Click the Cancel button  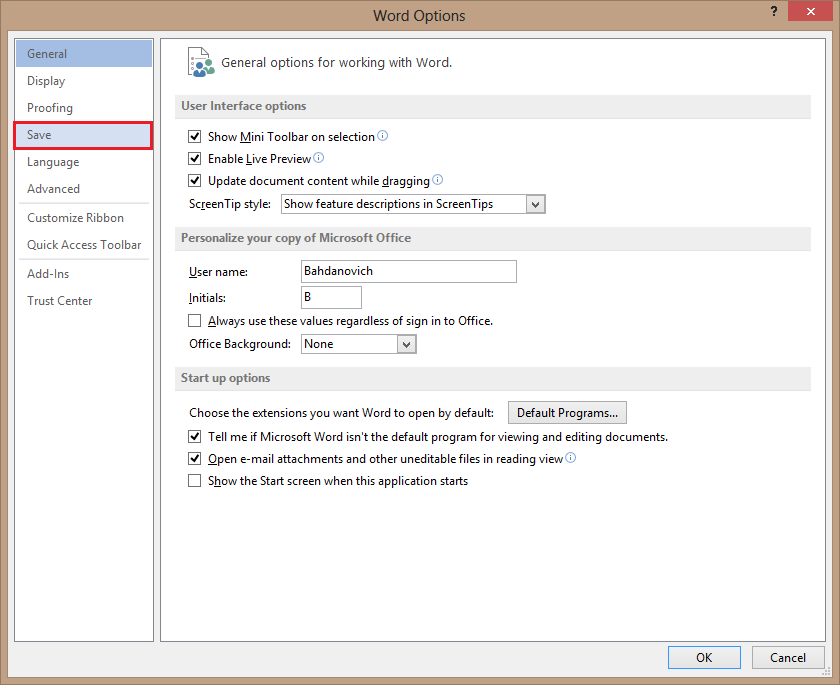click(x=788, y=657)
